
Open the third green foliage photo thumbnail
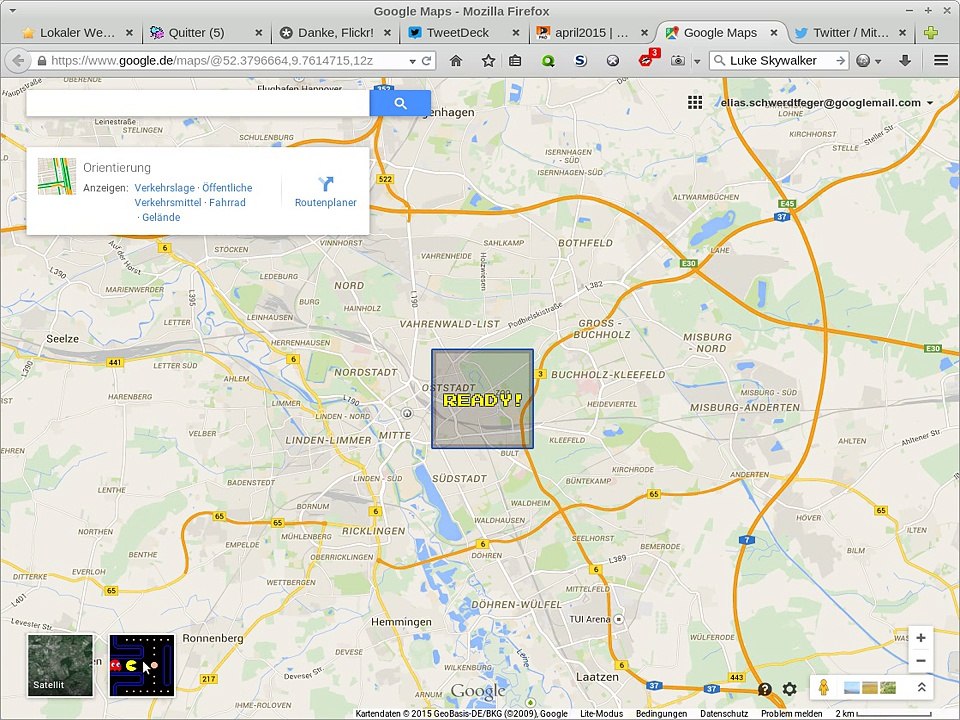coord(887,688)
